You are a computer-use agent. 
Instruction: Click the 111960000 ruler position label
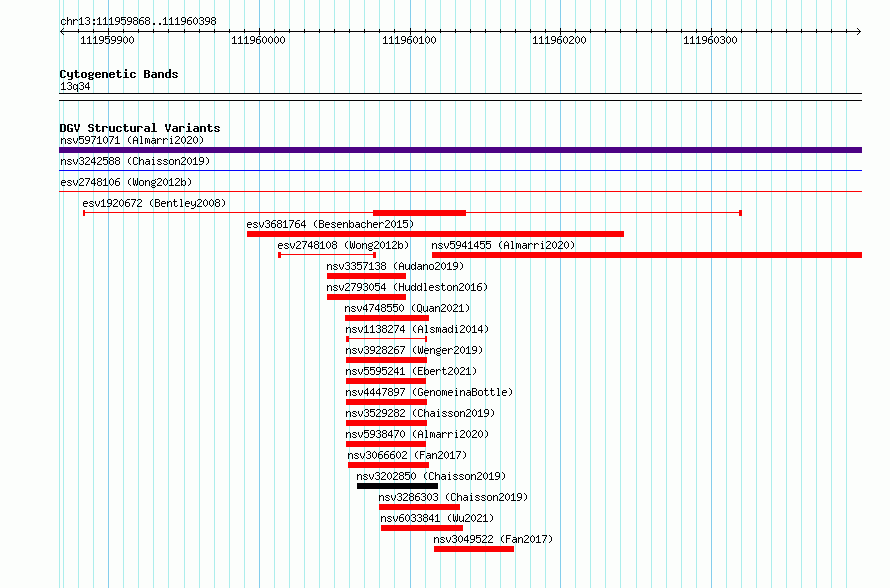pos(258,40)
